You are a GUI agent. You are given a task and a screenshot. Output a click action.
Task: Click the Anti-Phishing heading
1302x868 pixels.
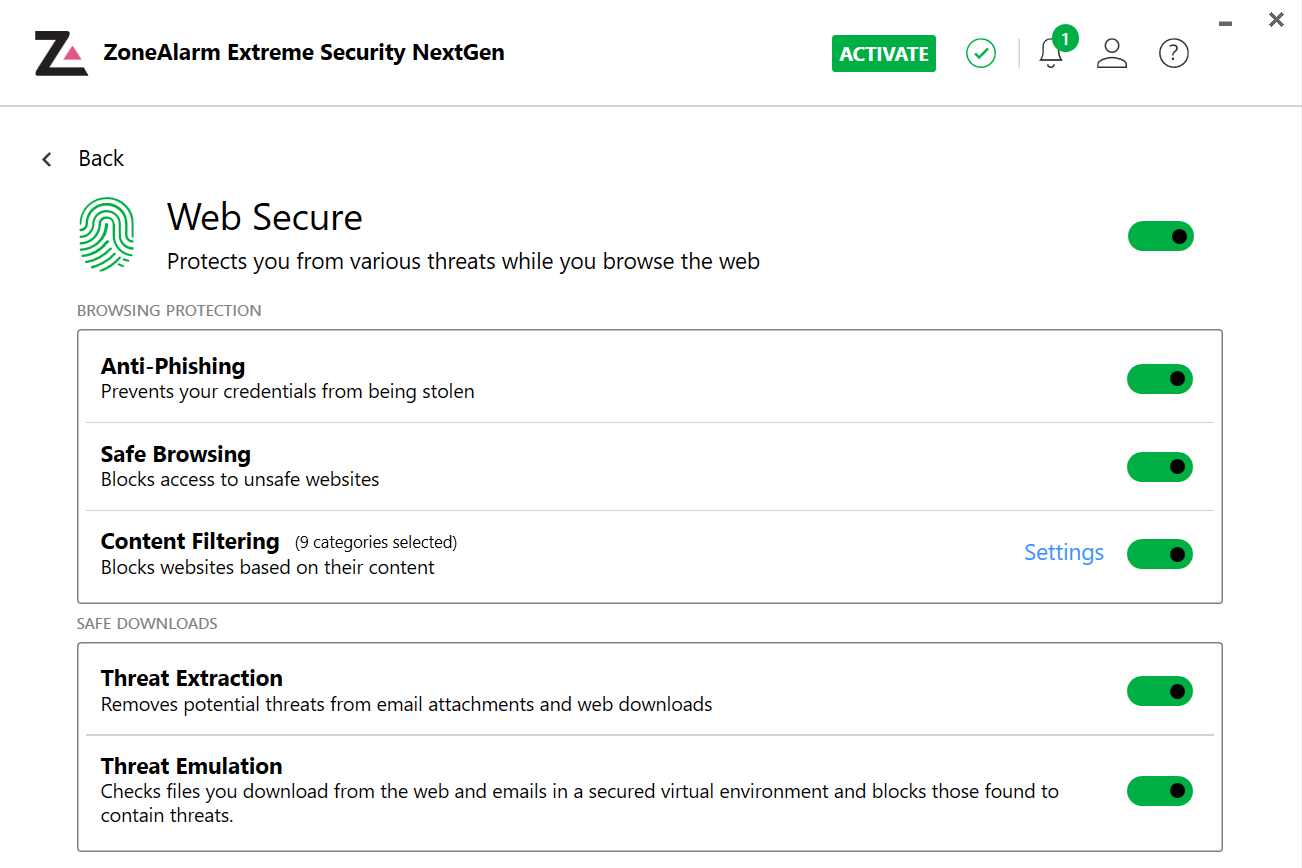click(173, 366)
